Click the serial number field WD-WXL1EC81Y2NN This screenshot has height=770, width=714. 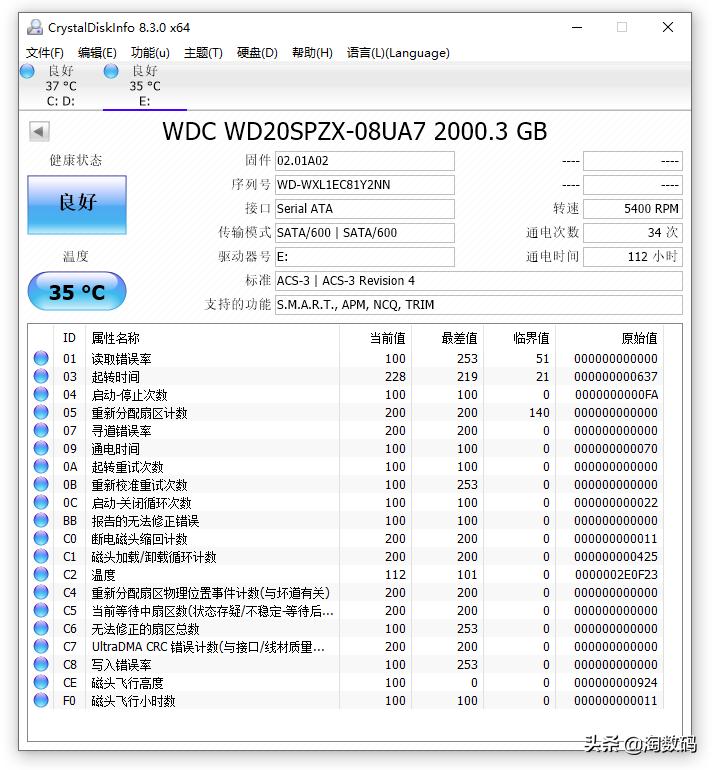click(364, 185)
